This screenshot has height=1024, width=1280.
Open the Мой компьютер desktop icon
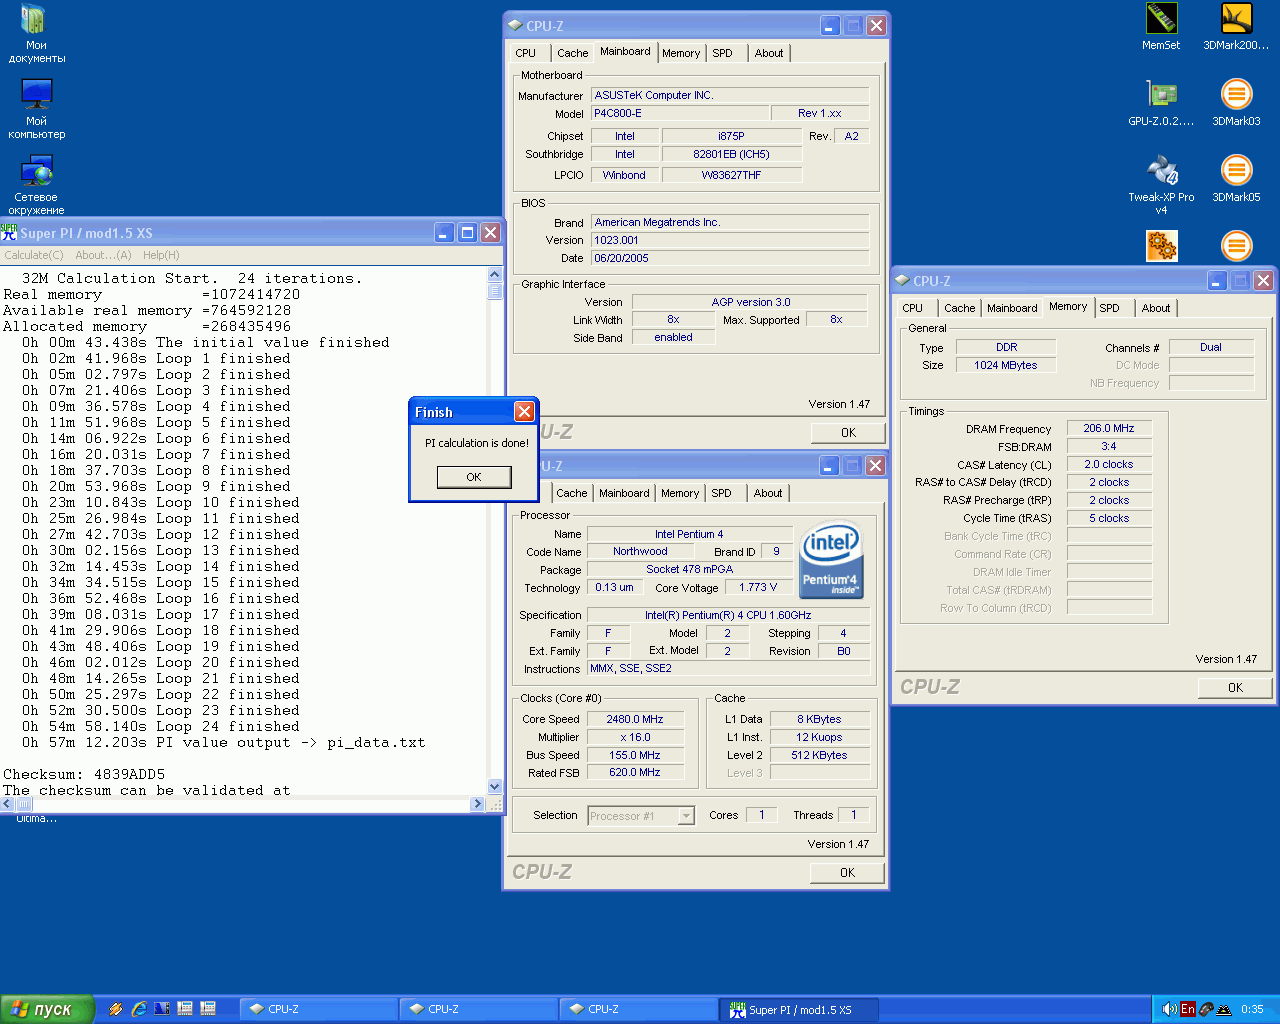(x=36, y=109)
